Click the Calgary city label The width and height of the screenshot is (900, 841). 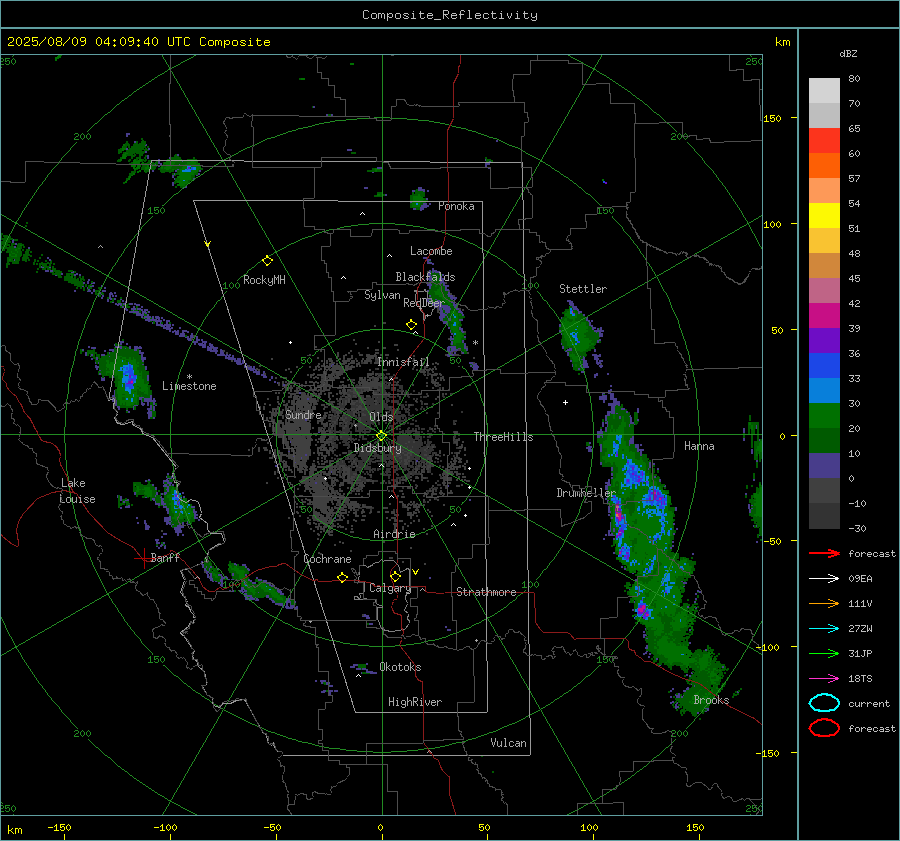[x=390, y=588]
